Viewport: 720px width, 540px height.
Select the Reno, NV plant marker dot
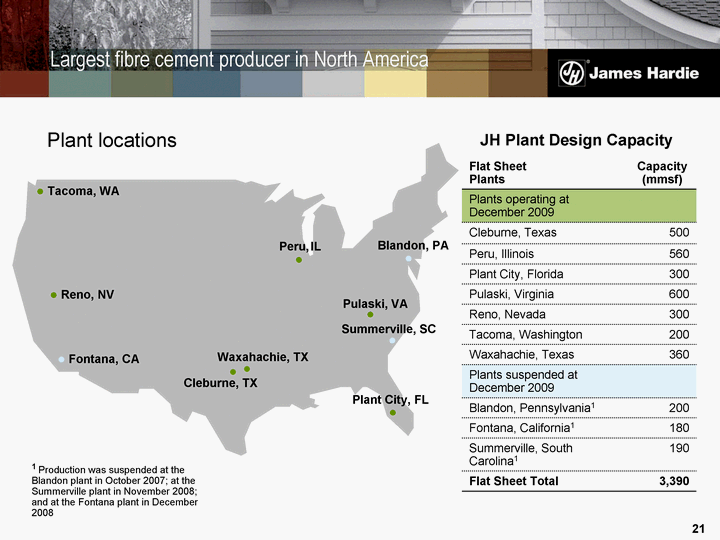coord(54,295)
